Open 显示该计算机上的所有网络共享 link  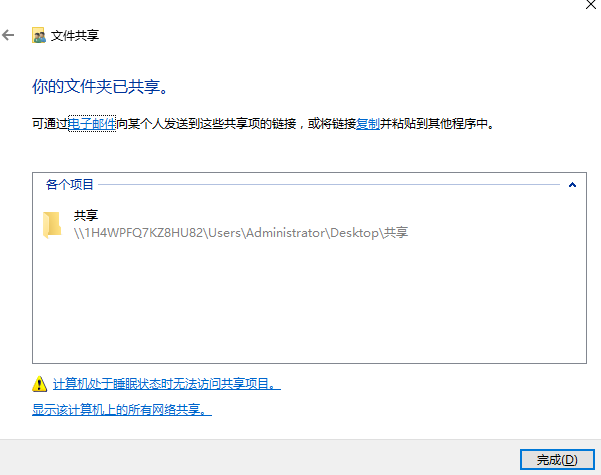pyautogui.click(x=122, y=409)
